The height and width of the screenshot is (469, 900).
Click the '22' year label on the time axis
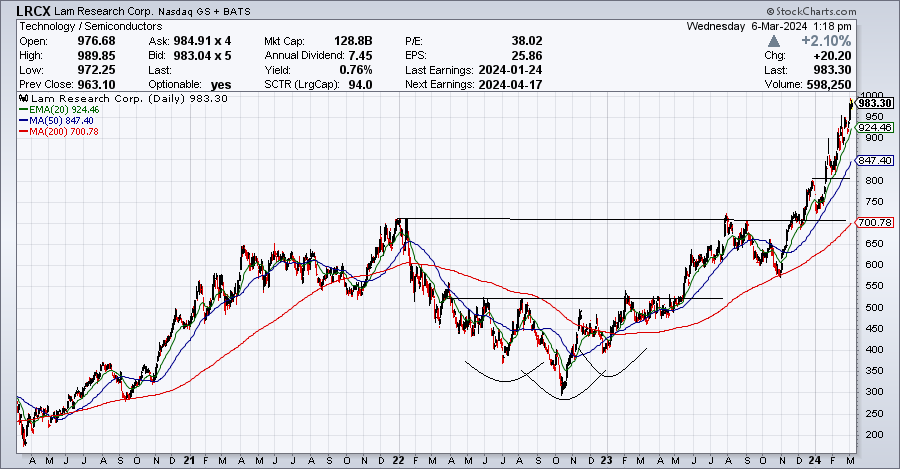[x=398, y=460]
